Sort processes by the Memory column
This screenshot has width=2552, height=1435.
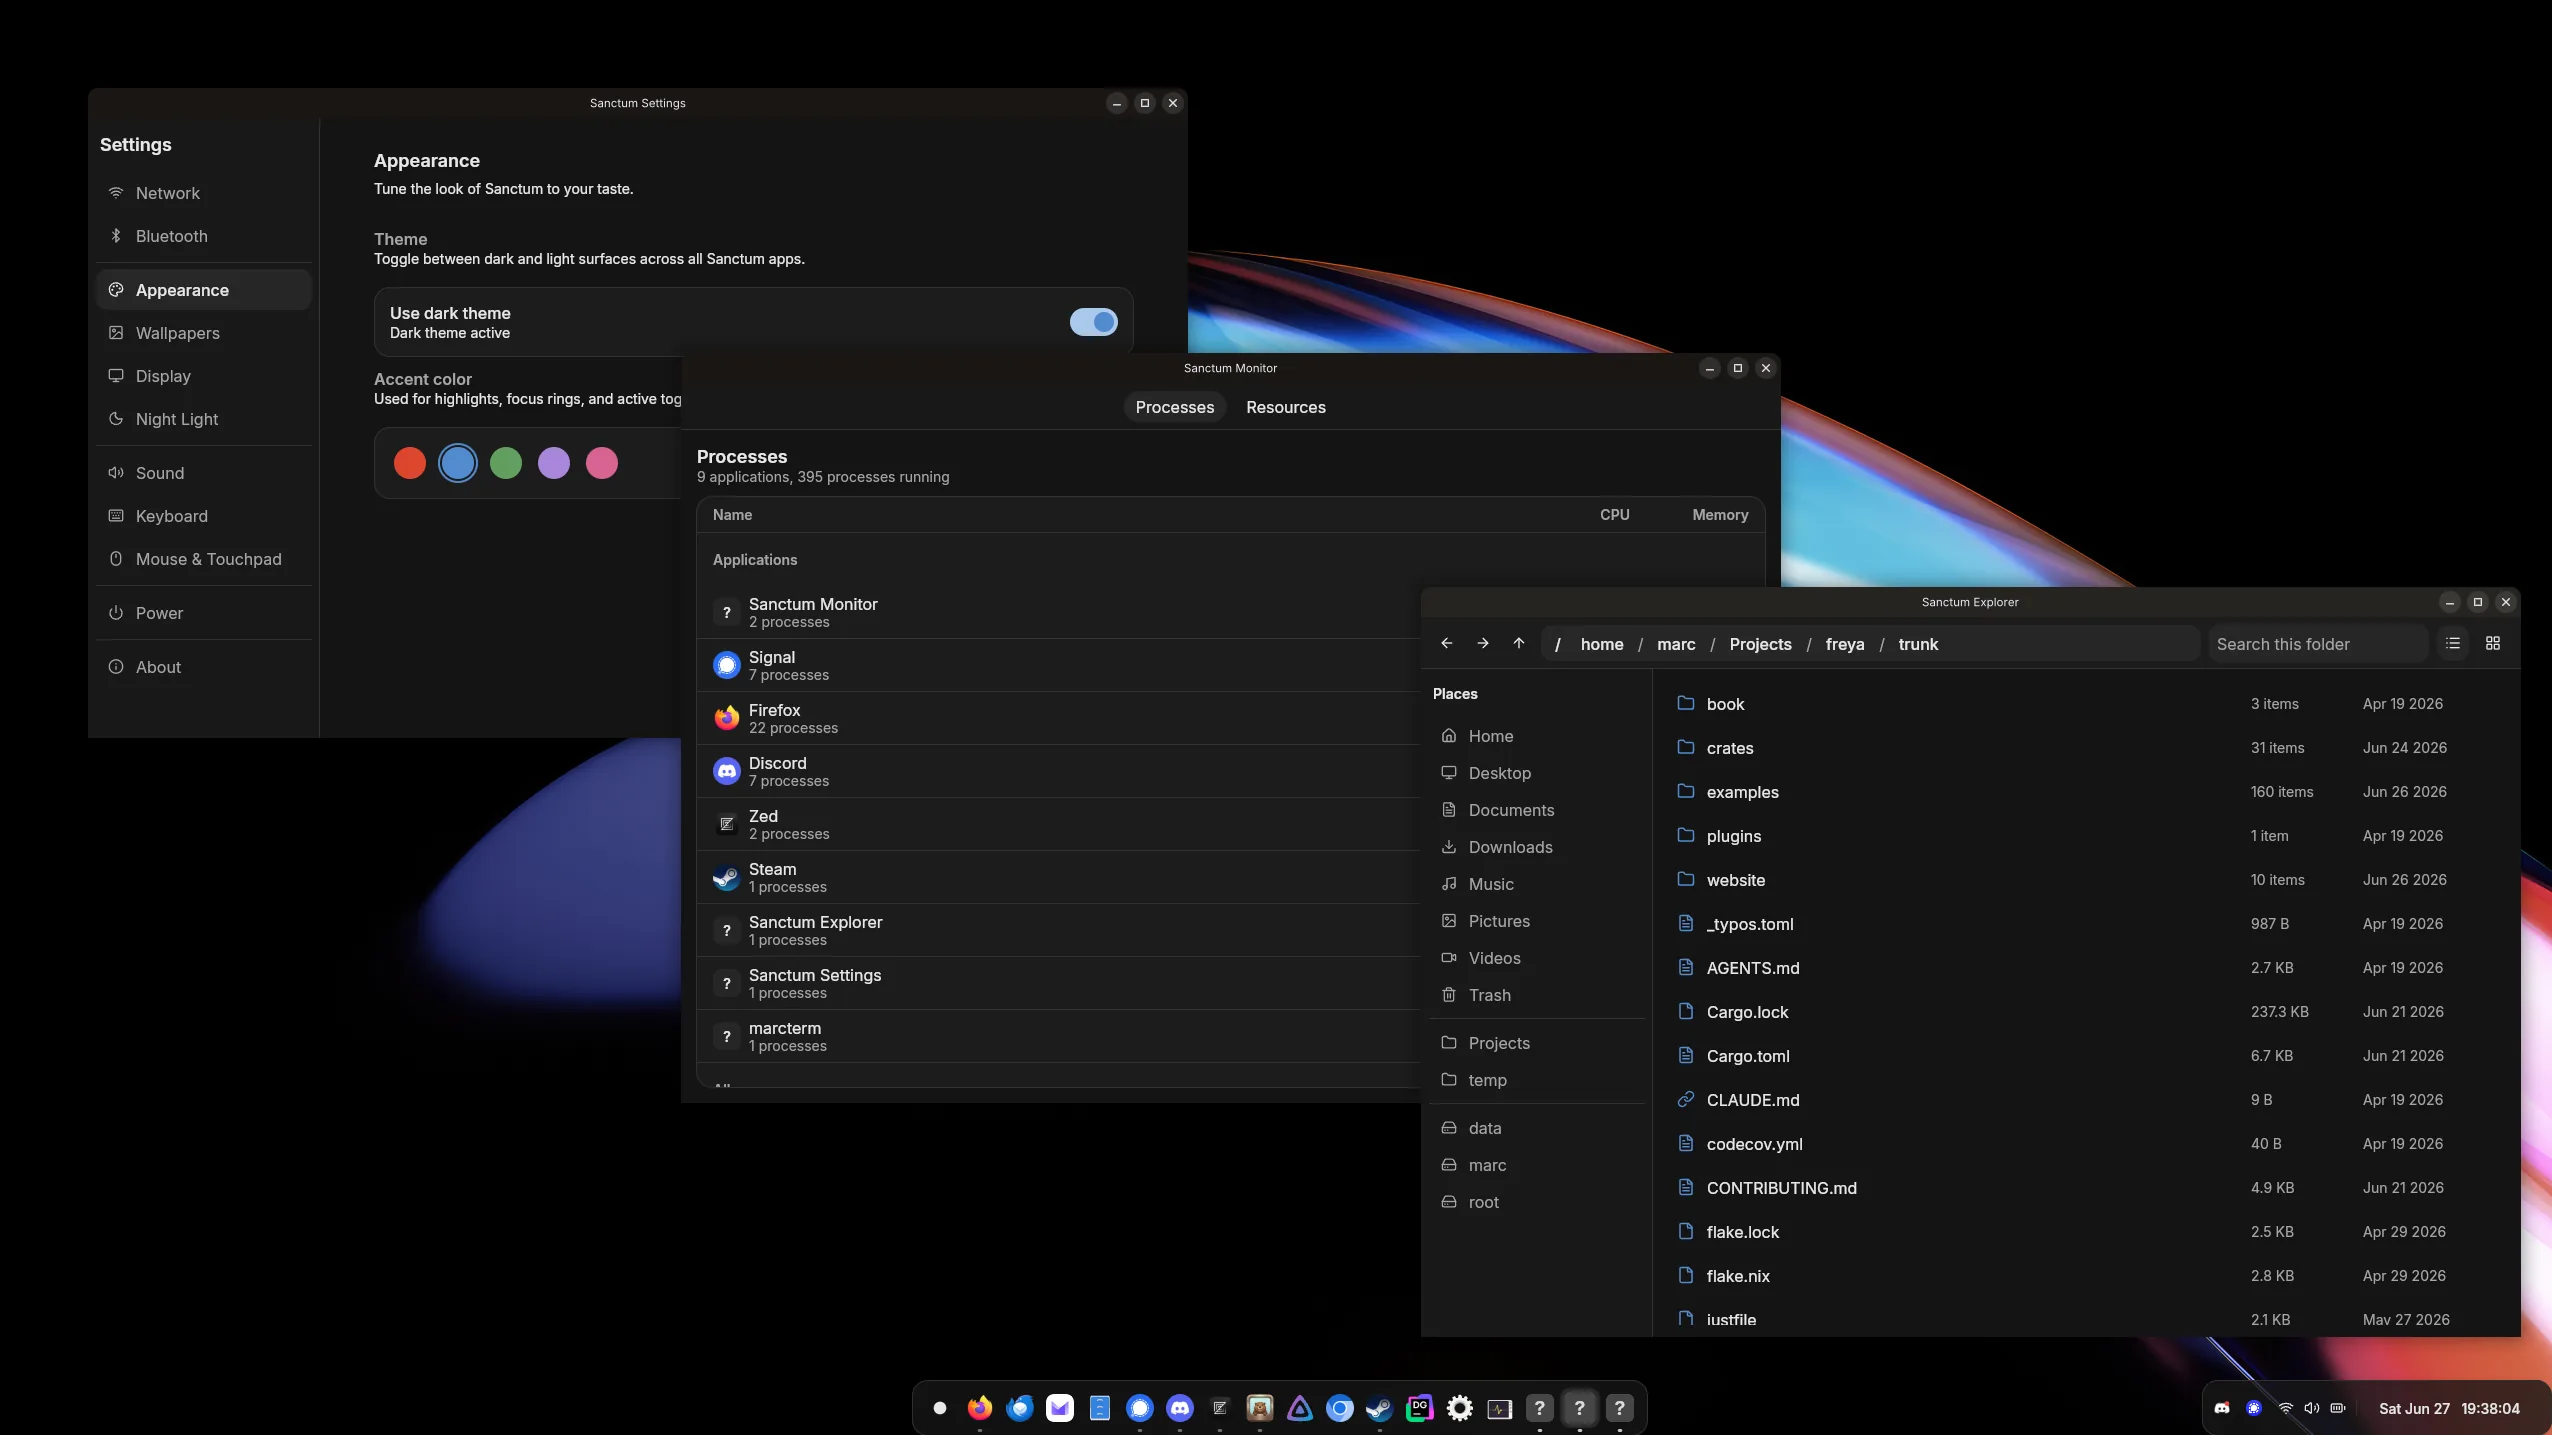[1720, 515]
